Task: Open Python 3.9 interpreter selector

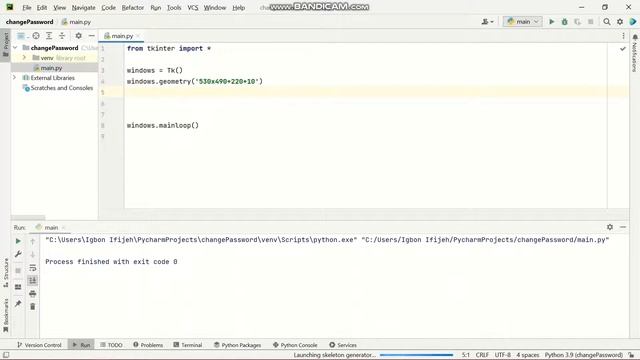Action: [584, 355]
